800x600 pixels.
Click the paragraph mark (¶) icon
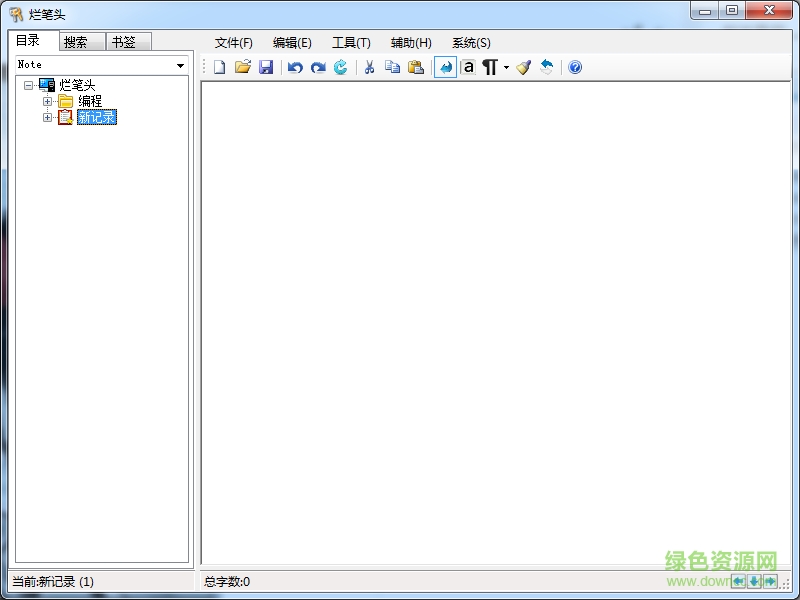[x=490, y=67]
